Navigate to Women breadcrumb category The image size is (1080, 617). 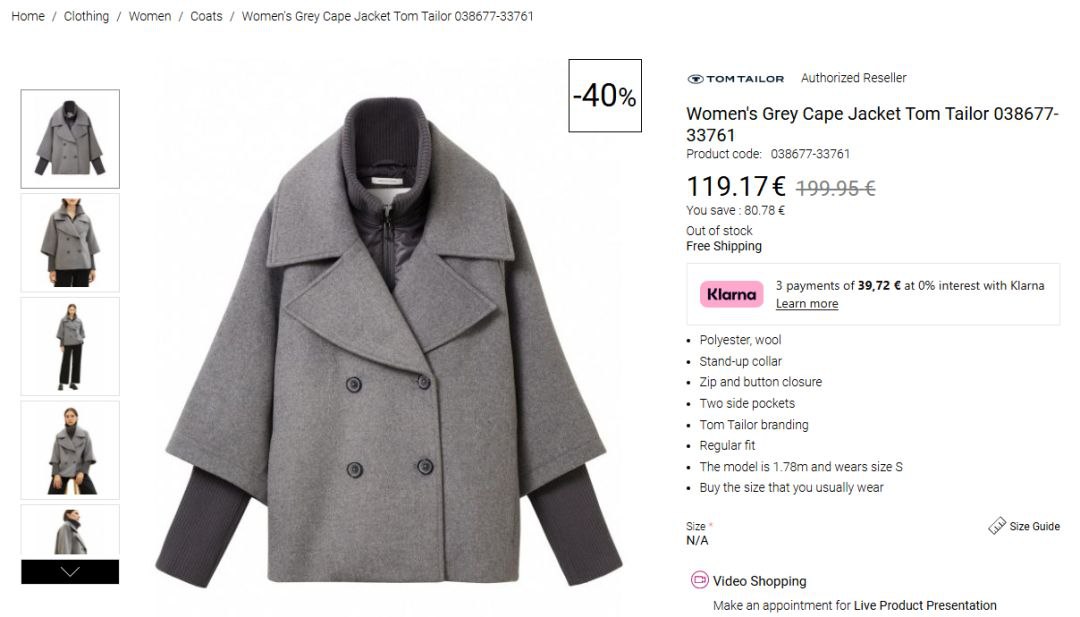[x=150, y=16]
